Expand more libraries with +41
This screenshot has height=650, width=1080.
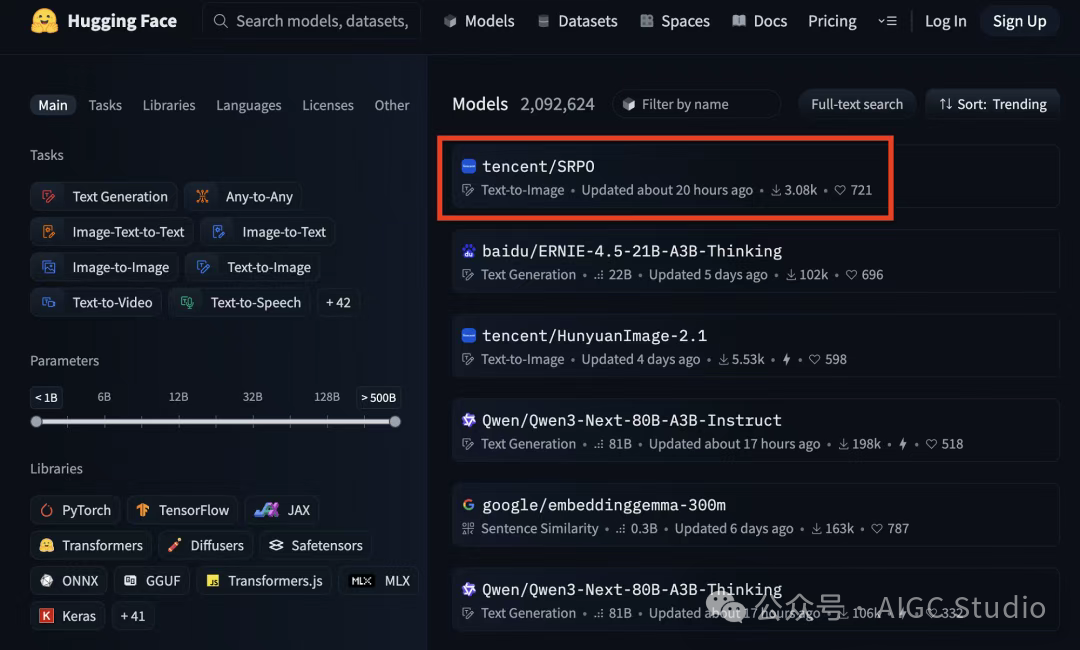point(132,616)
